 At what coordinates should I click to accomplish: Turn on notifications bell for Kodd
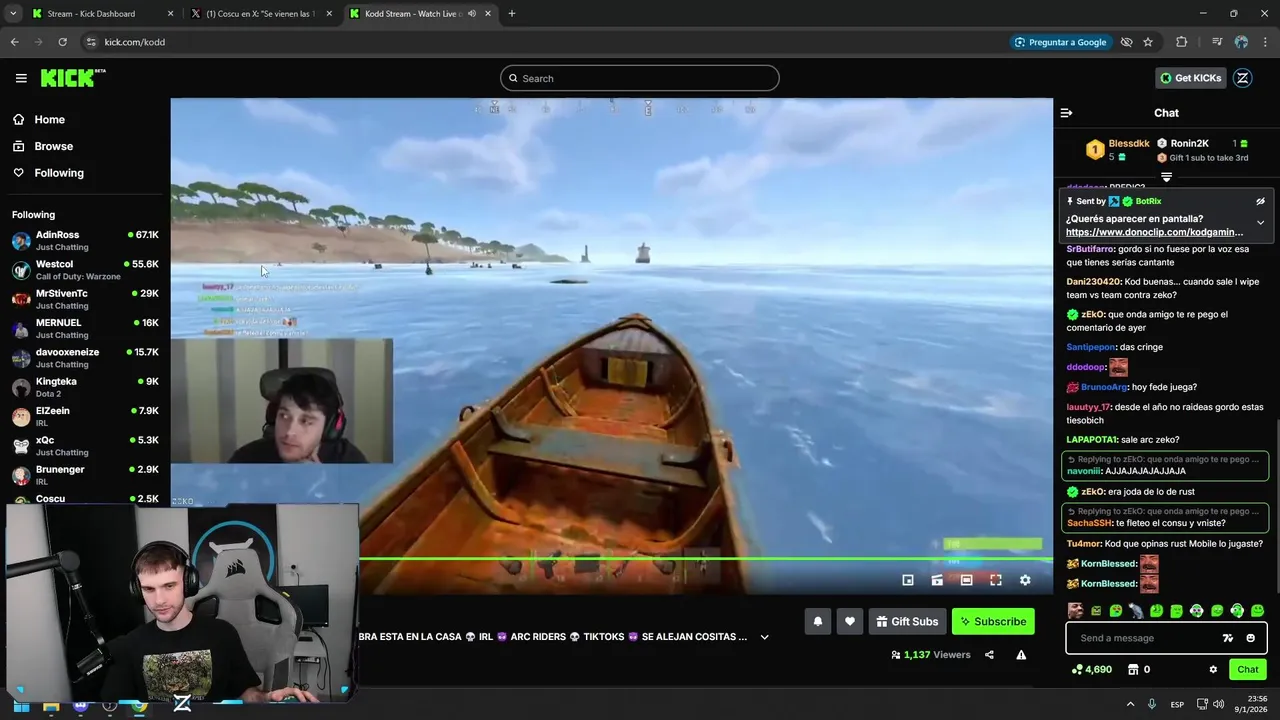[818, 621]
